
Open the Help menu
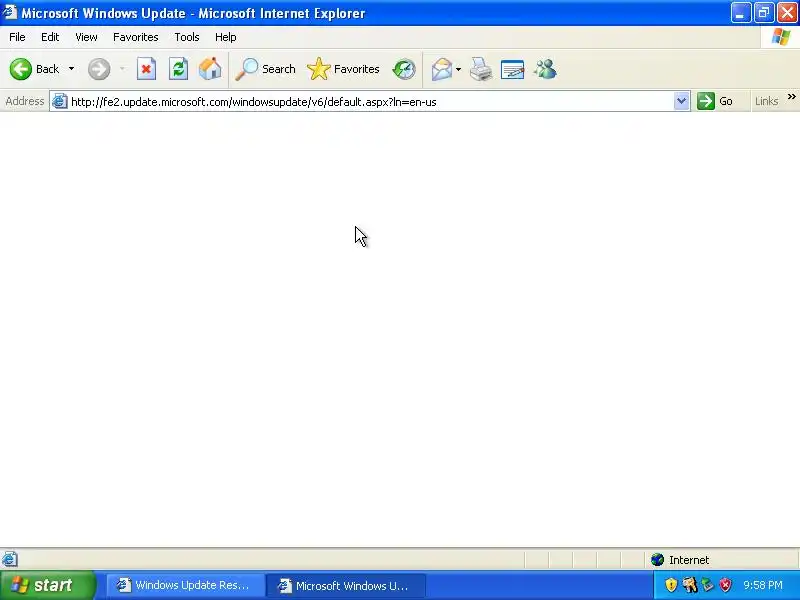(226, 37)
